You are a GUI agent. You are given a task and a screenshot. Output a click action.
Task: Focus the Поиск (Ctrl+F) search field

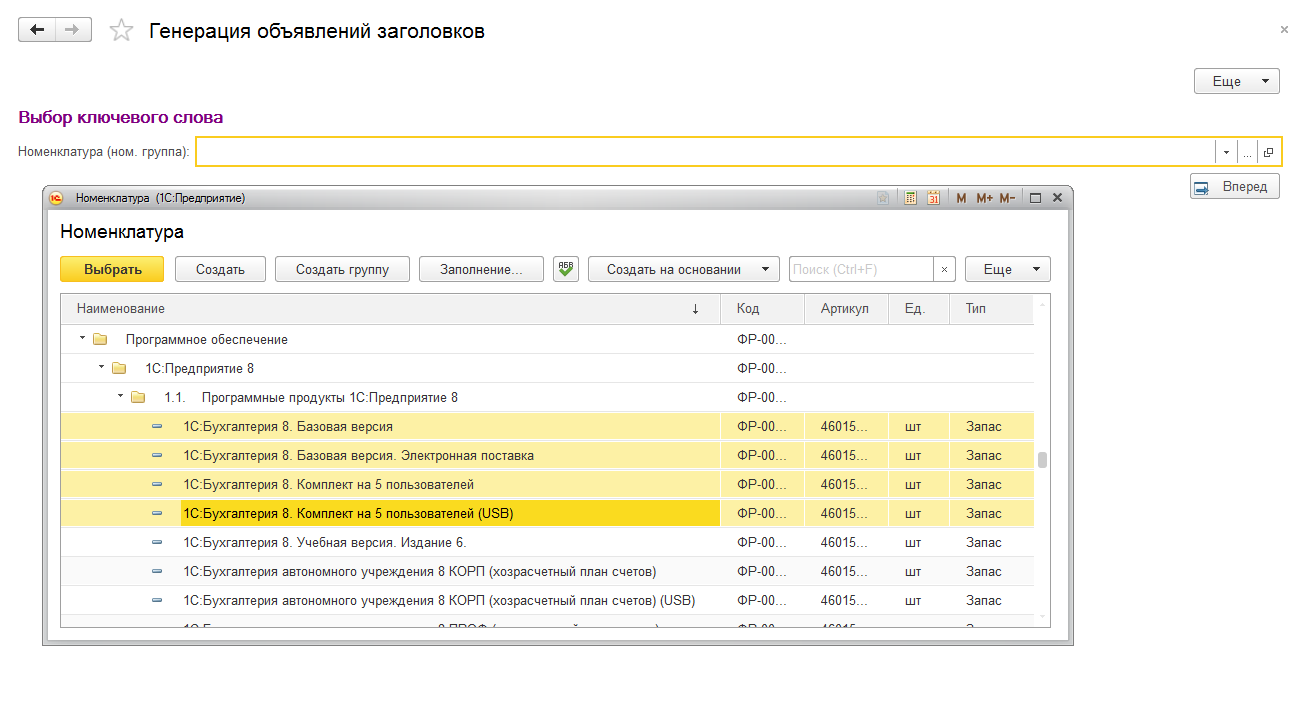(862, 269)
